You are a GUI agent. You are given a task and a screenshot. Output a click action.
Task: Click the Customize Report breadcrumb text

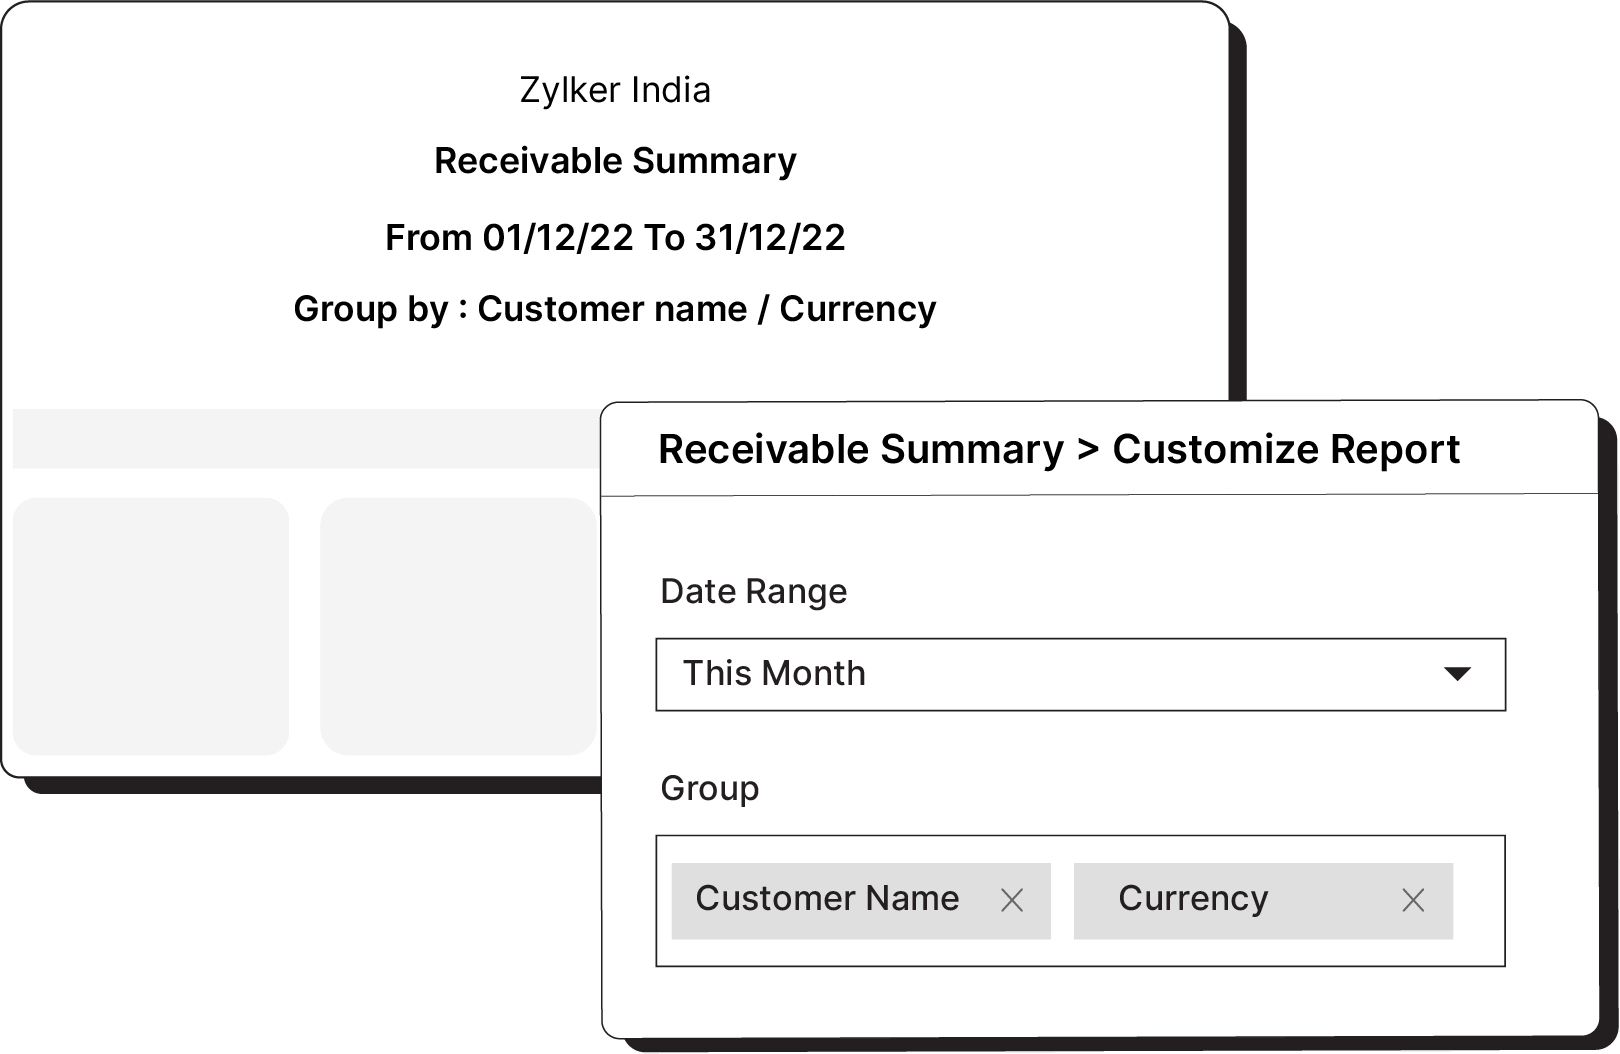[1286, 450]
